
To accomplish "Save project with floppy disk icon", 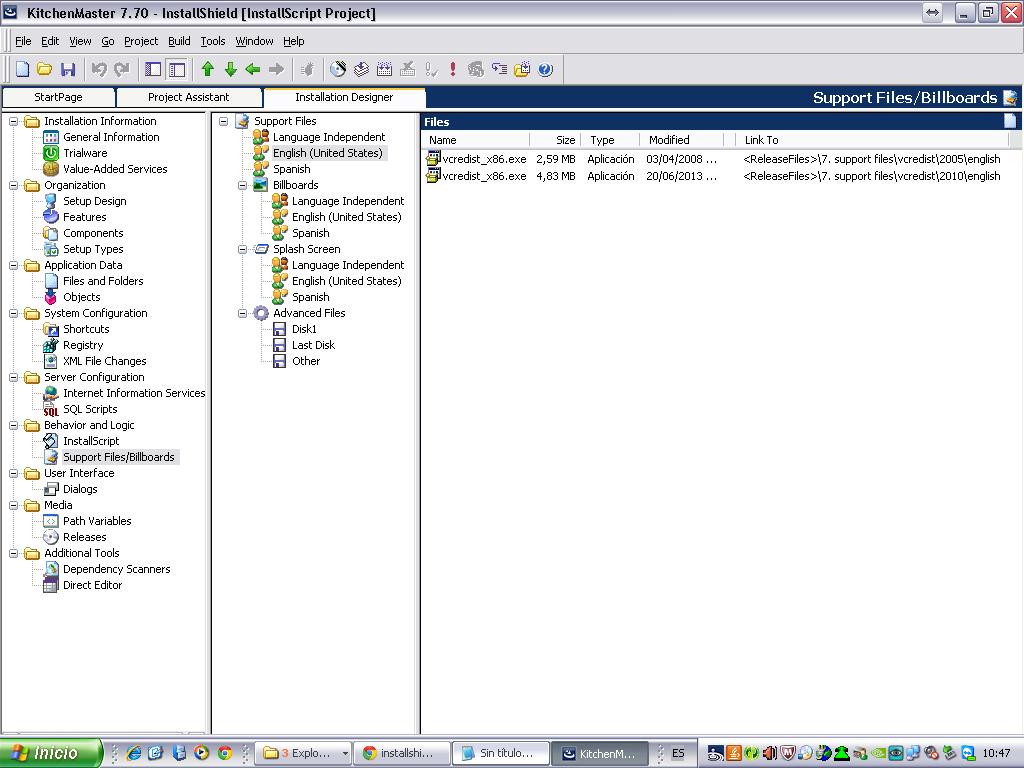I will (68, 69).
